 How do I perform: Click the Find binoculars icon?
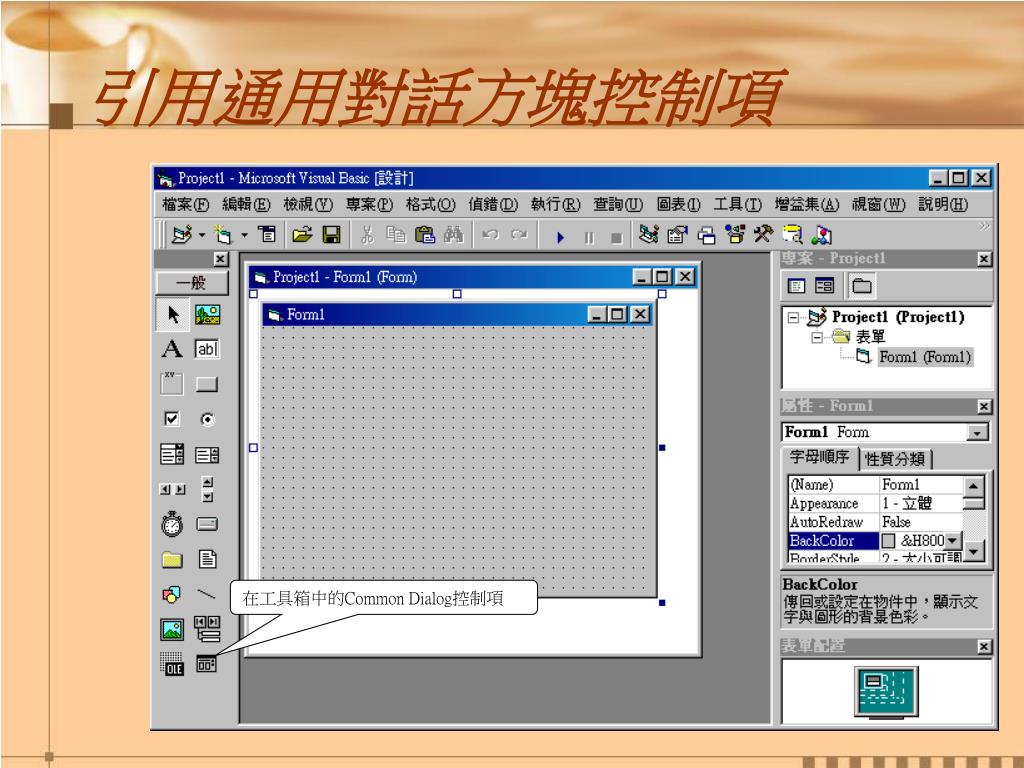coord(453,235)
